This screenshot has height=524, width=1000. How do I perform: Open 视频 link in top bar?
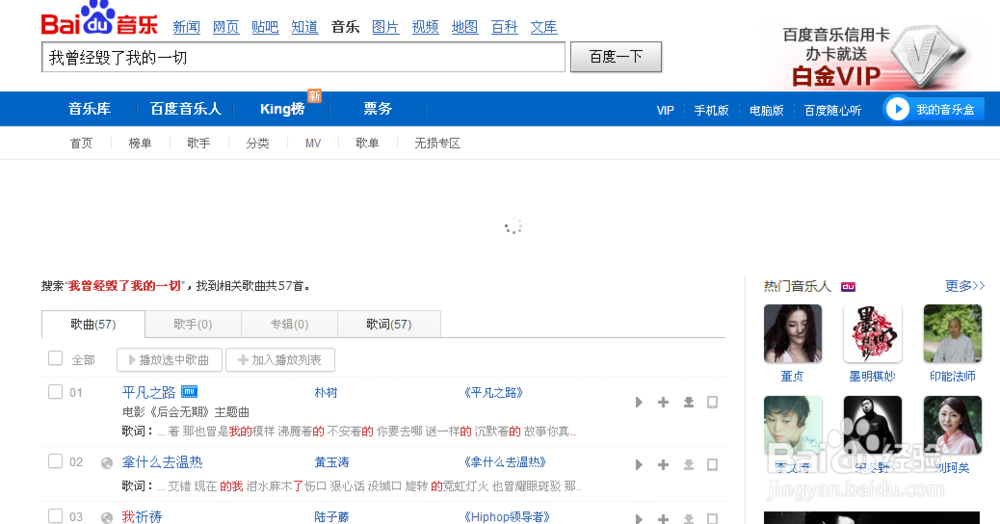[425, 27]
